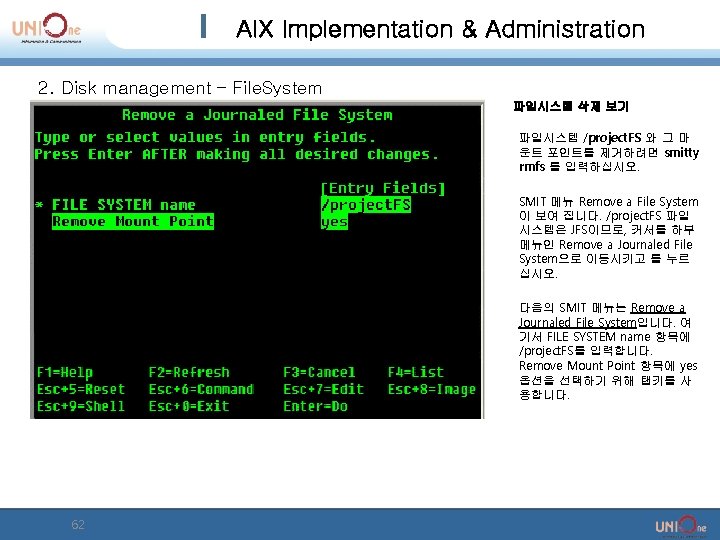
Task: Click the Type or select values instruction line
Action: pos(205,137)
